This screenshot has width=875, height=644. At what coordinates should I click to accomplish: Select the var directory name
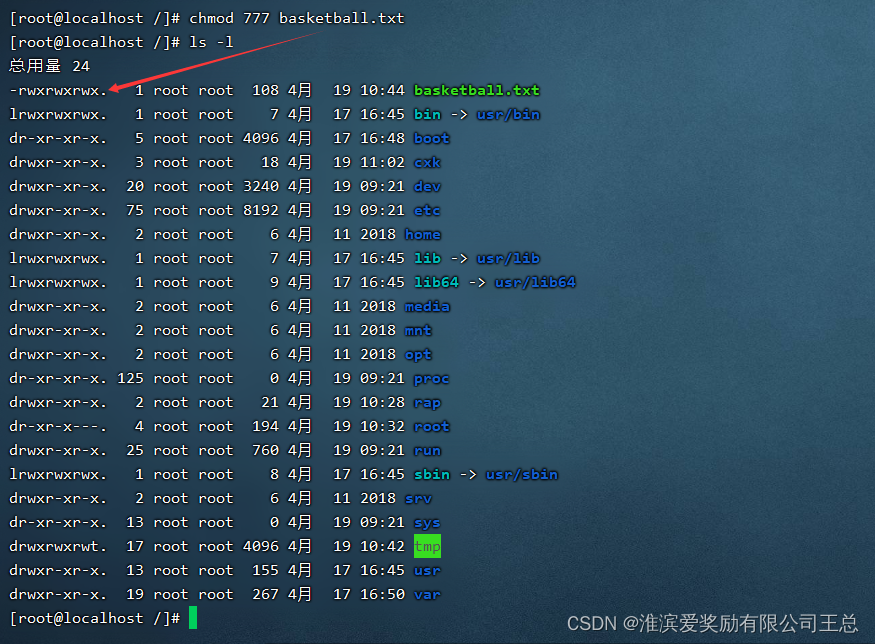click(x=426, y=594)
